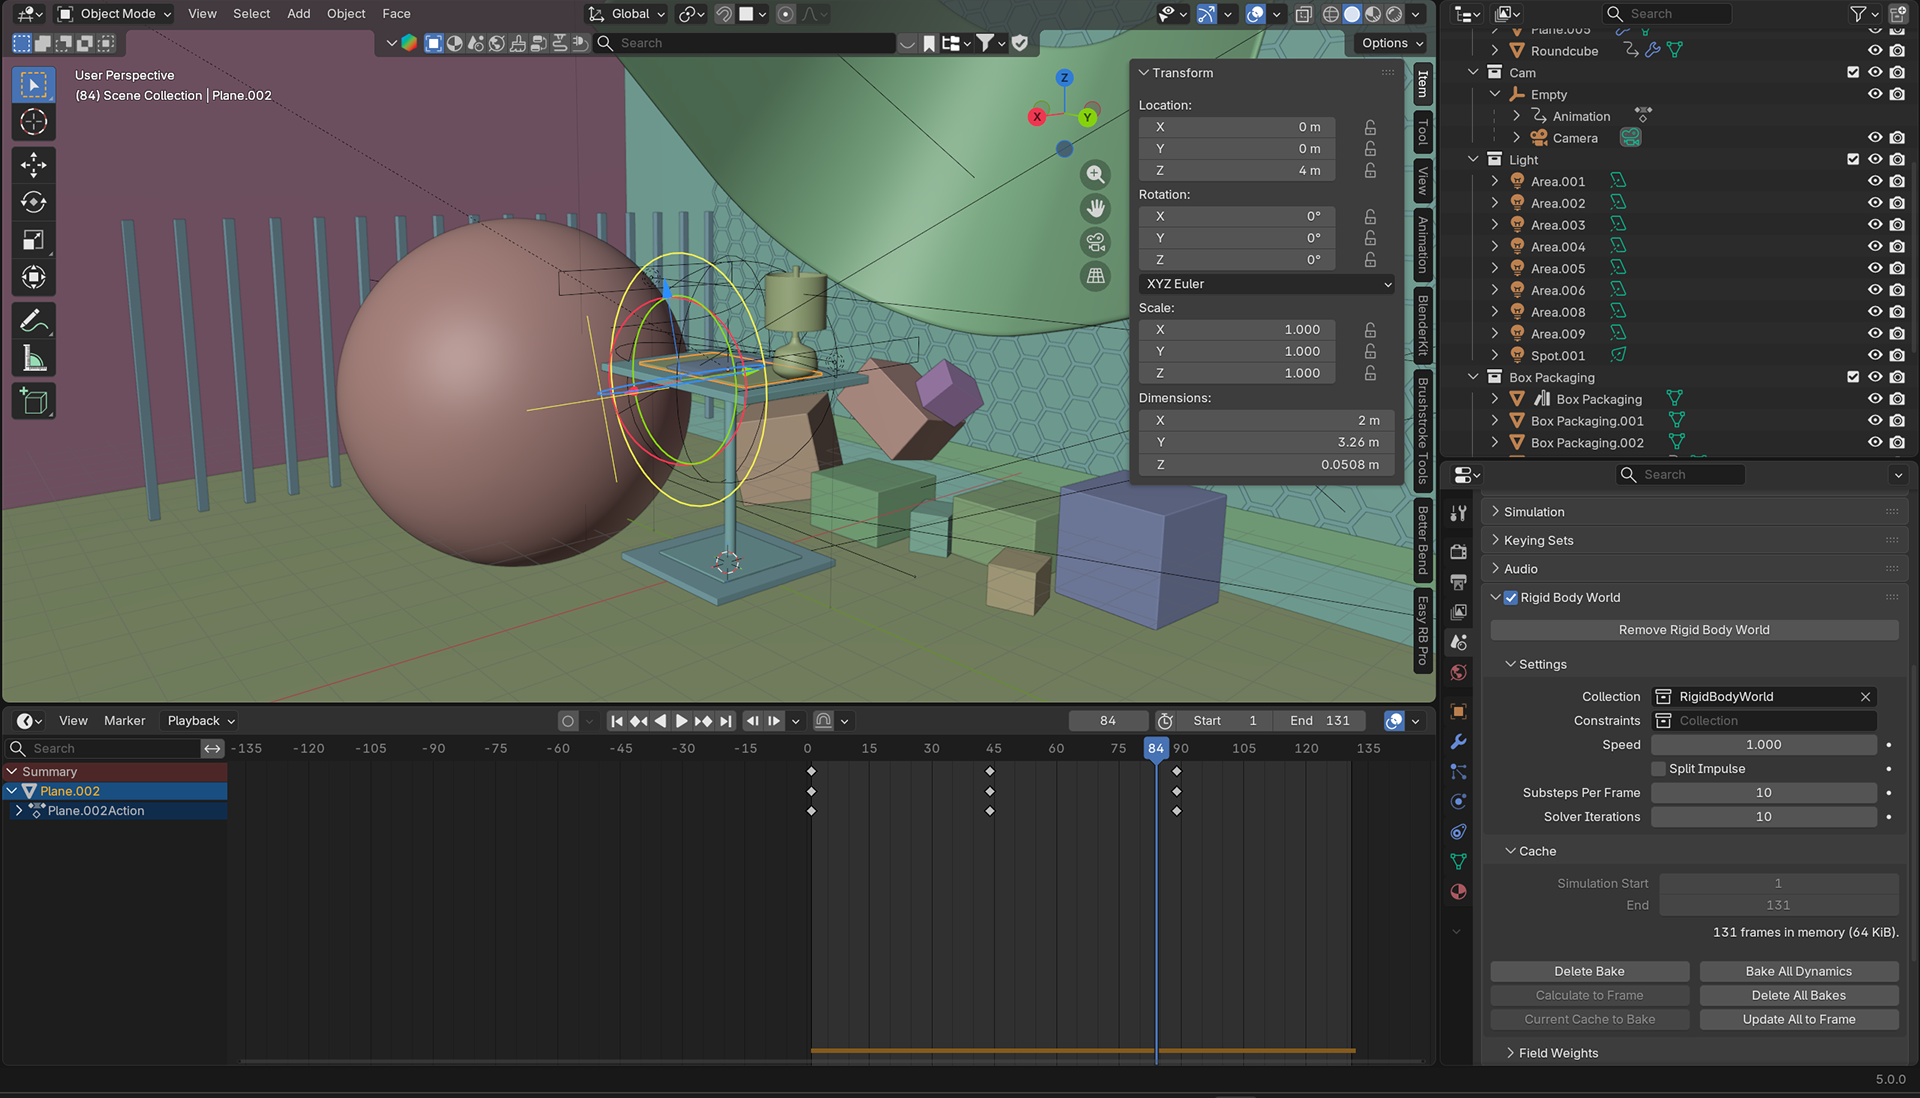
Task: Open the Modifiers wrench tab
Action: click(1458, 741)
